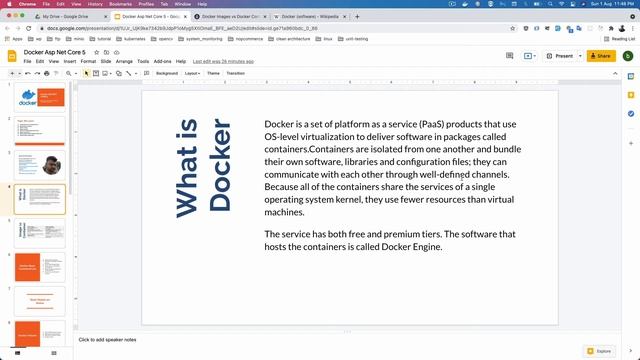Add a new slide with plus button

click(12, 73)
